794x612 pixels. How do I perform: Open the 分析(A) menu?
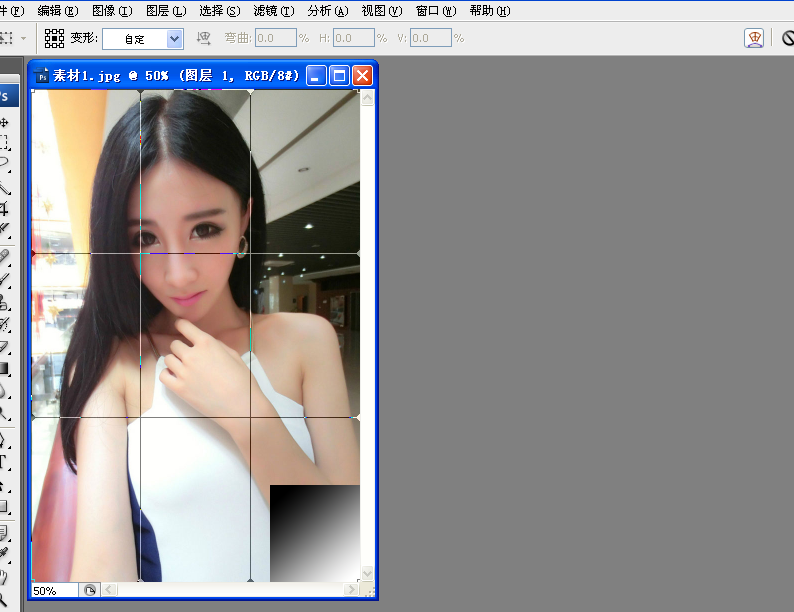coord(328,11)
